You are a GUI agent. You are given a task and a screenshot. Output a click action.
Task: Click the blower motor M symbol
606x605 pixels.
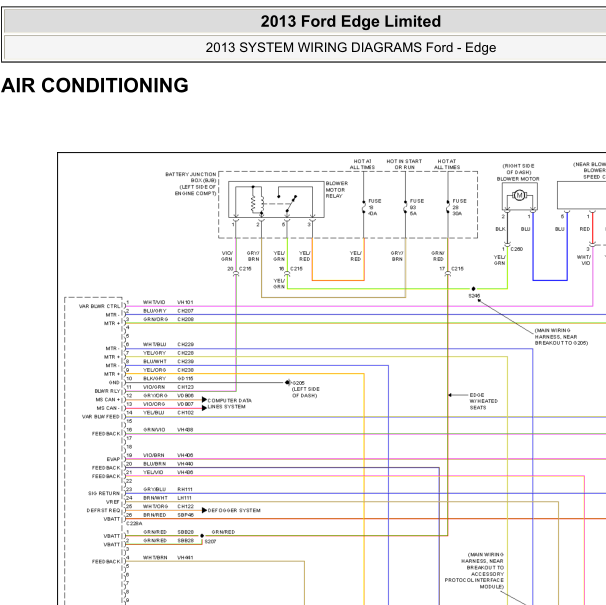point(519,195)
